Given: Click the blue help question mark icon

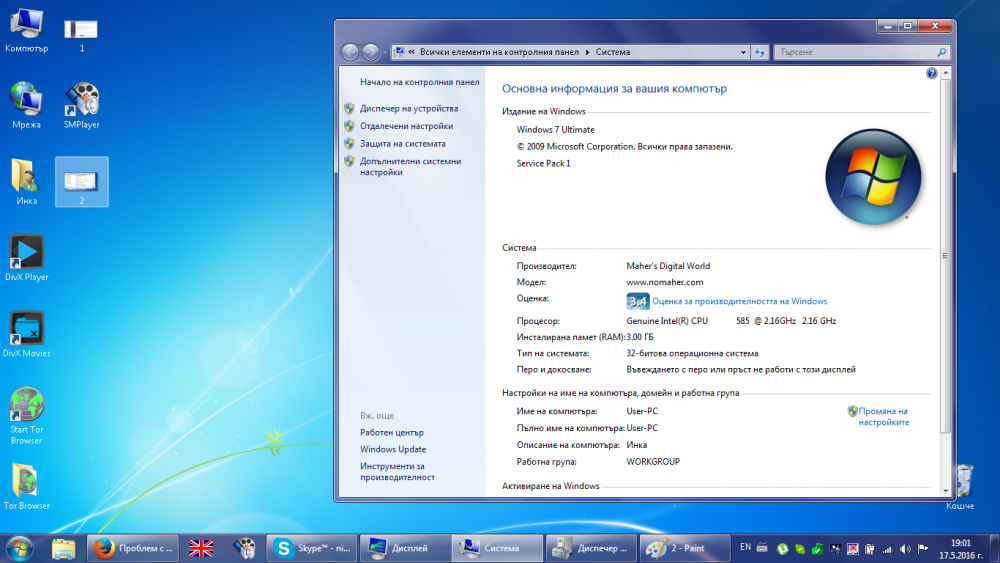Looking at the screenshot, I should click(x=931, y=73).
